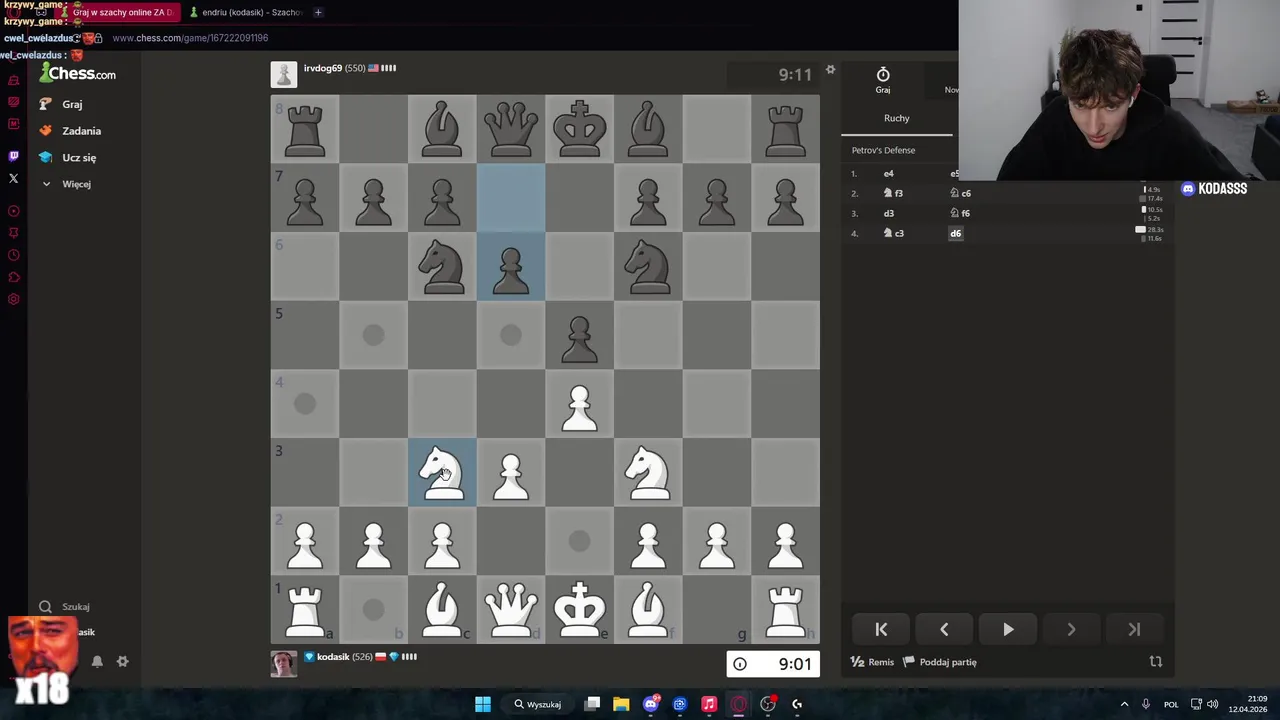Select black move Nf6 in move list
Viewport: 1280px width, 720px height.
(960, 213)
